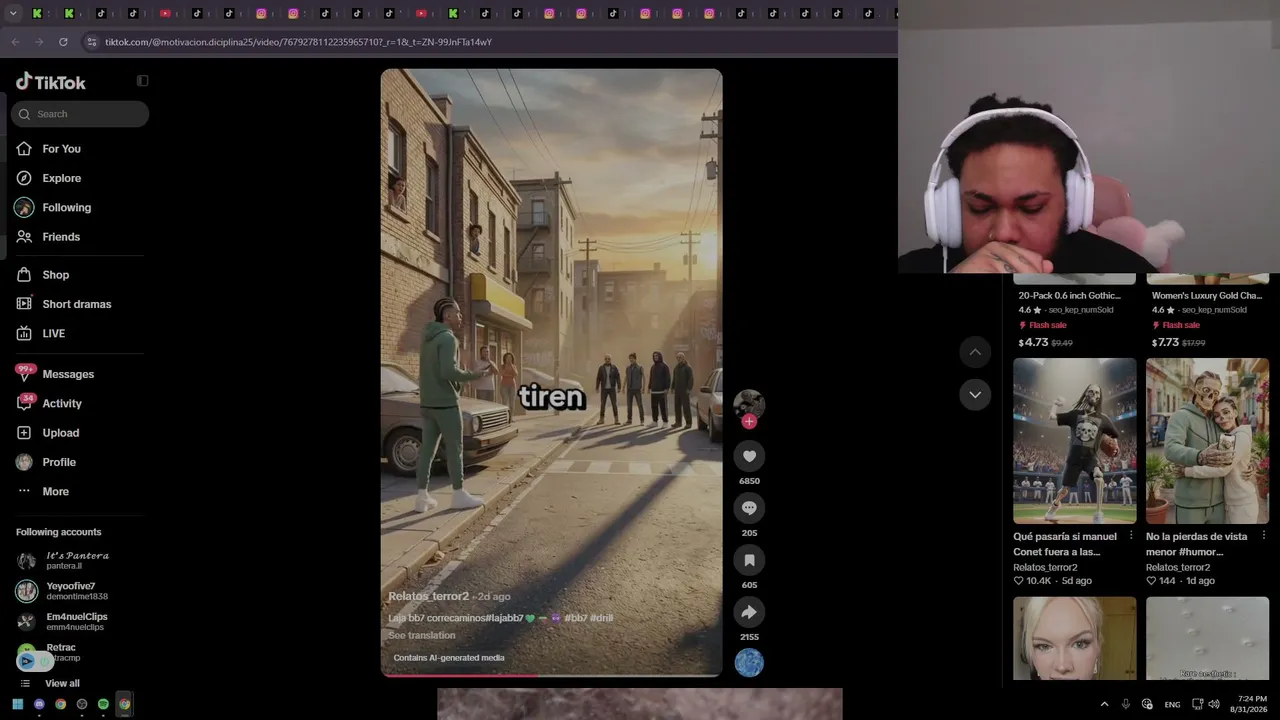1280x720 pixels.
Task: Open options for Qué pasaría si manuel video
Action: click(1131, 536)
